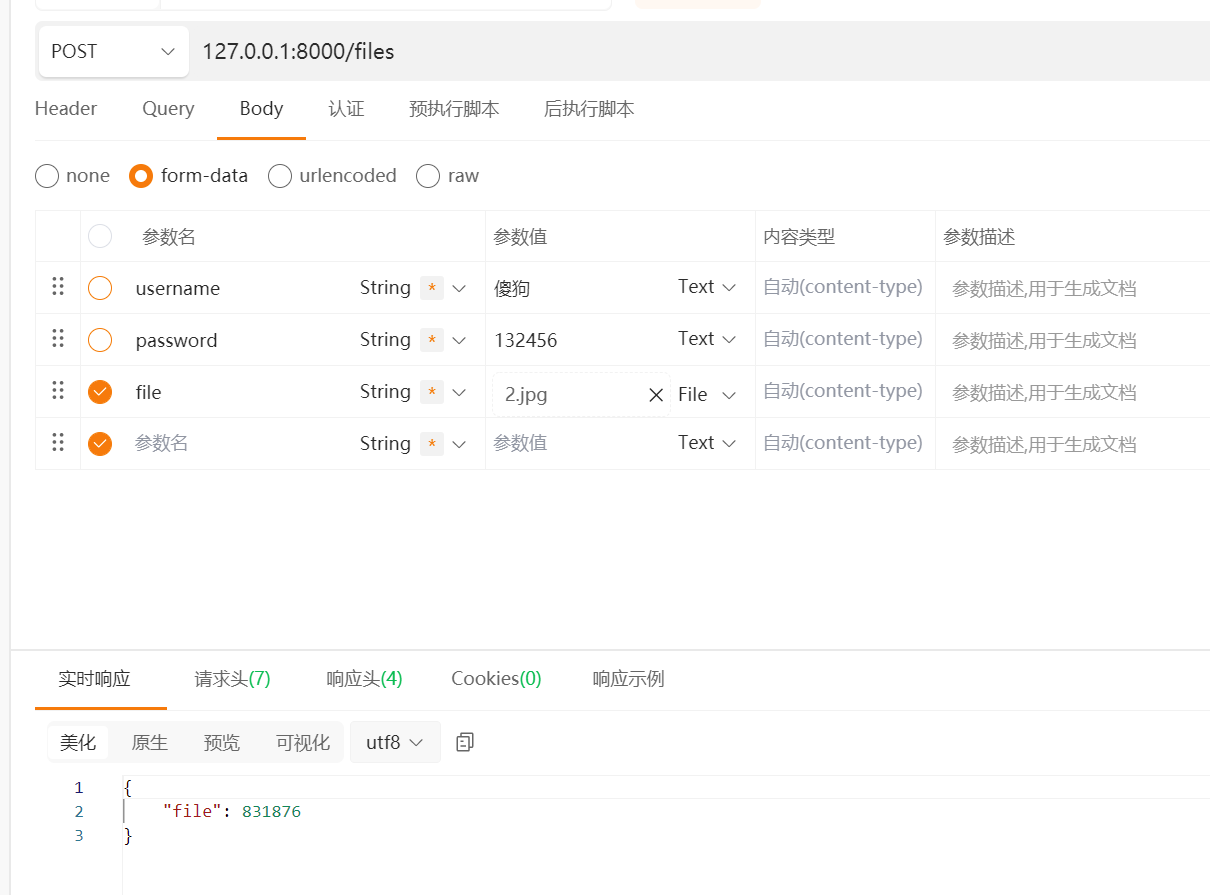Open the 响应头(4) tab

[x=364, y=679]
